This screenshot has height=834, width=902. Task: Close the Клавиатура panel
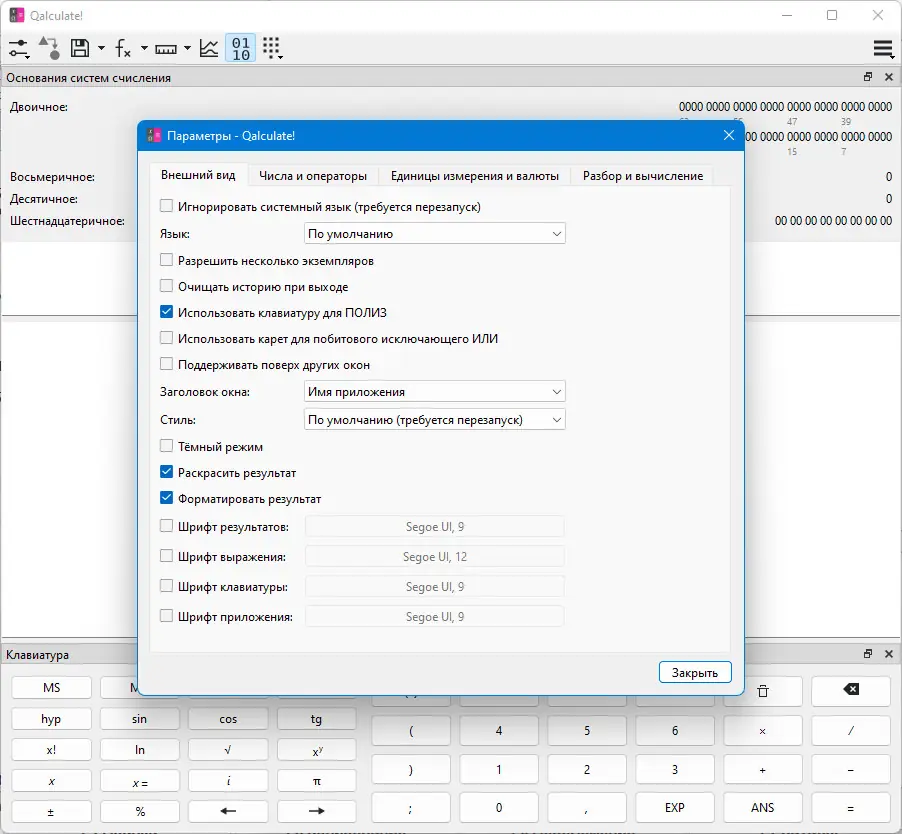point(889,654)
